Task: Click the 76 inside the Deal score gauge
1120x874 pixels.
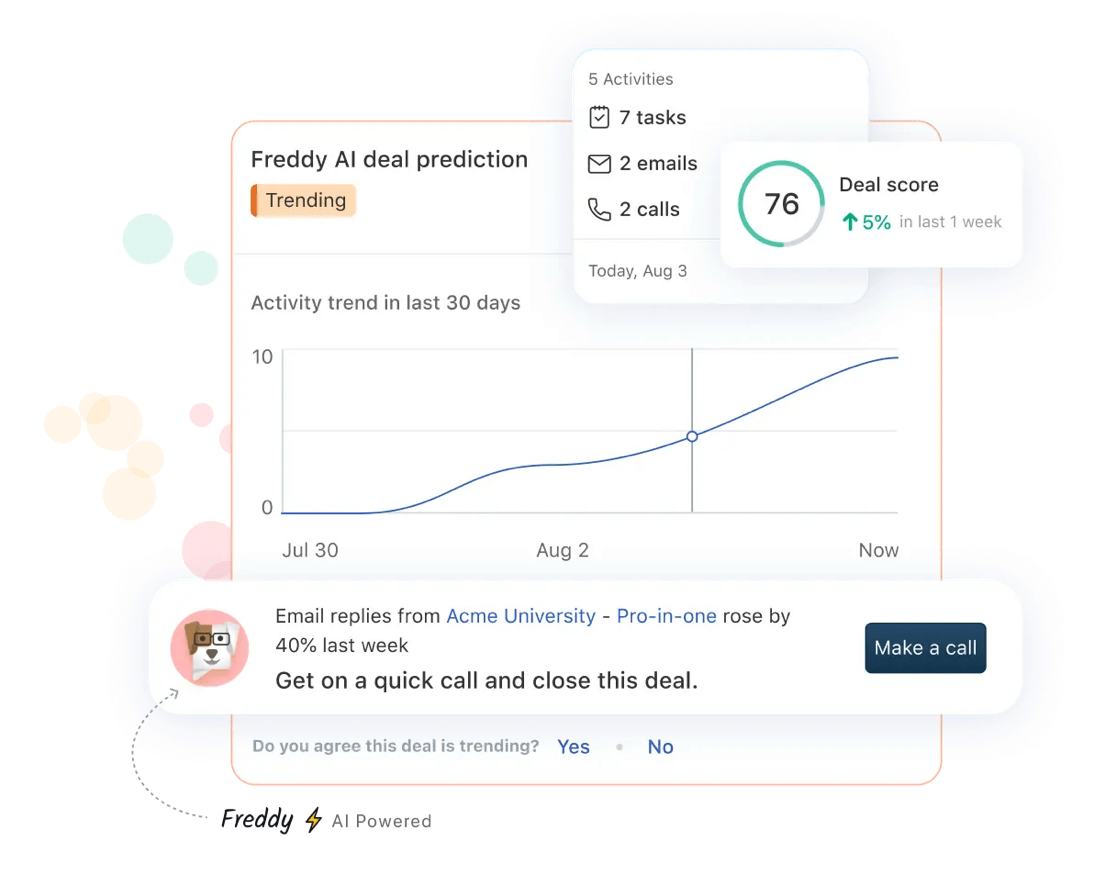Action: pyautogui.click(x=780, y=204)
